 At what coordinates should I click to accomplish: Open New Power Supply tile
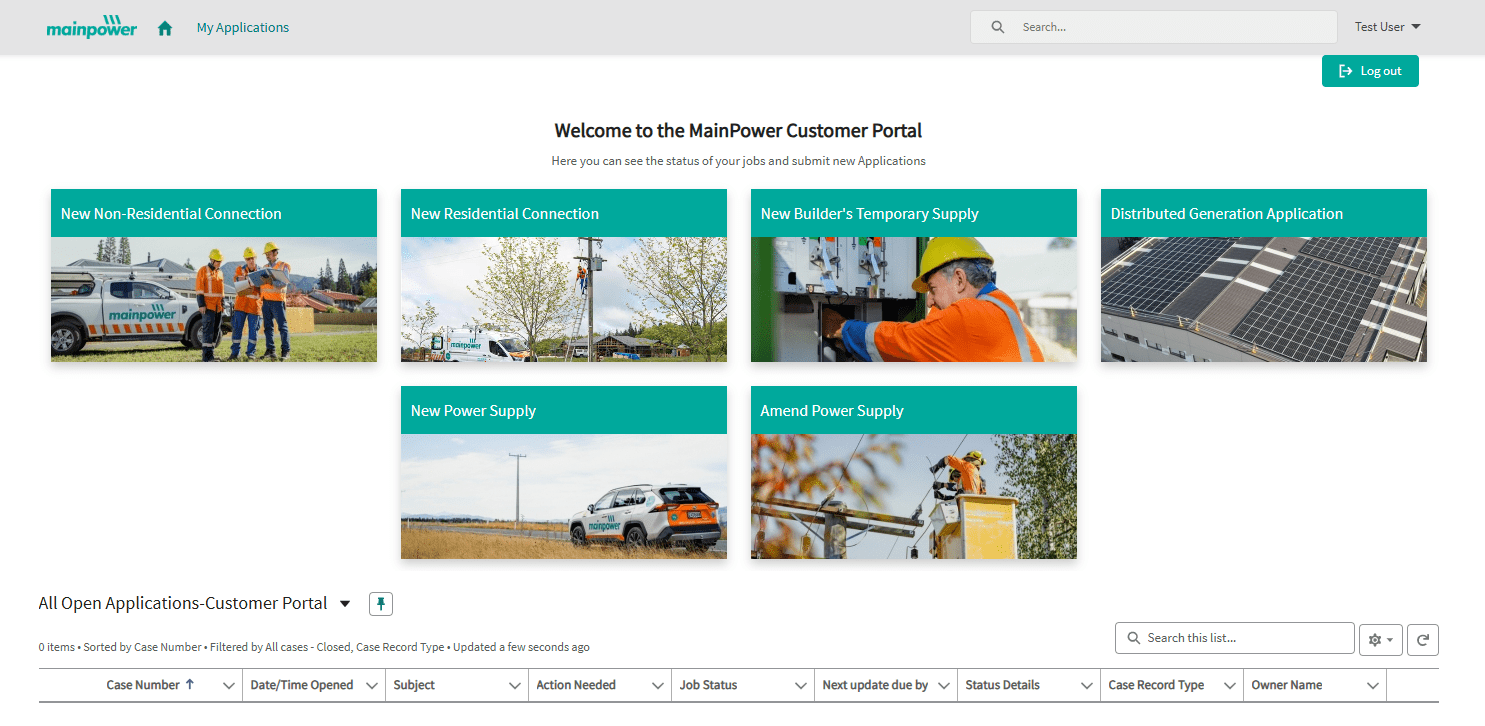click(564, 472)
